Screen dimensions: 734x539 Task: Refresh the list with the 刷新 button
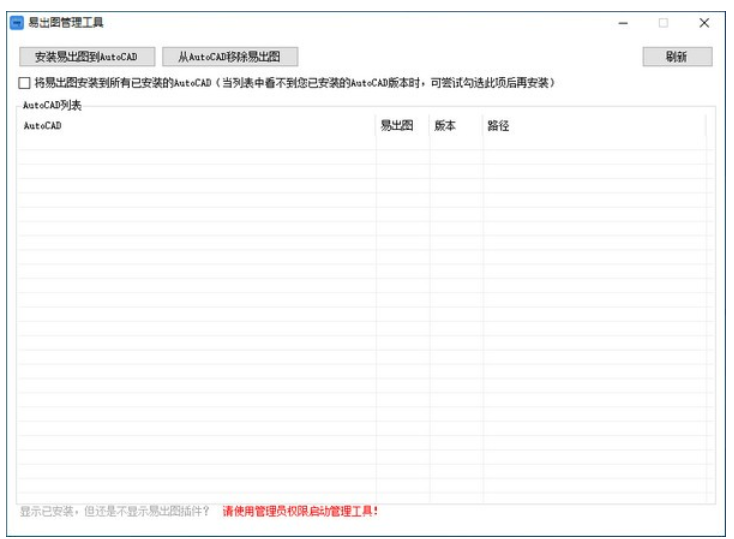point(677,57)
